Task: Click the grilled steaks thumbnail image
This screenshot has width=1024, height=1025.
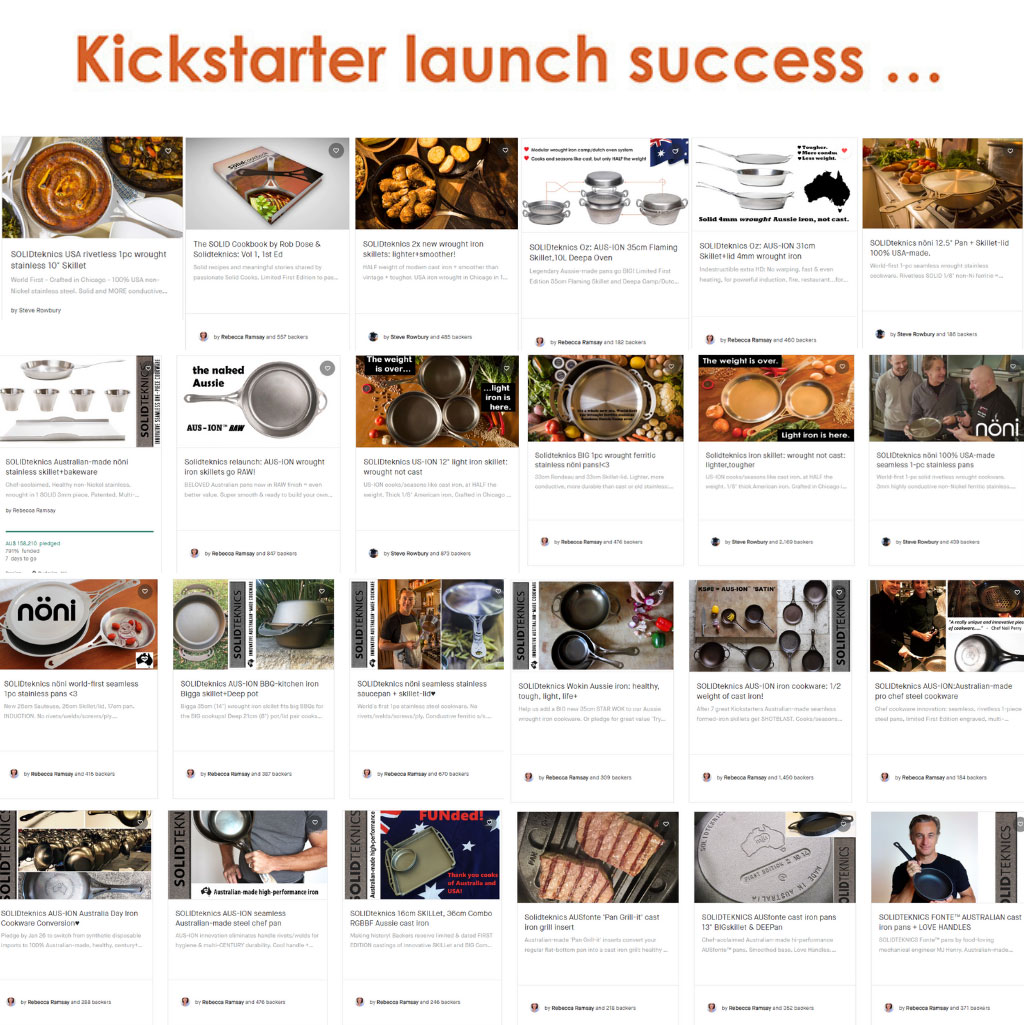Action: coord(598,858)
